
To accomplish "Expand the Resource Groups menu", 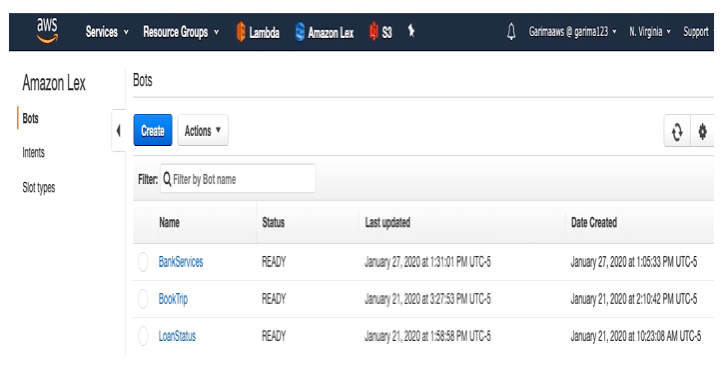I will (181, 32).
